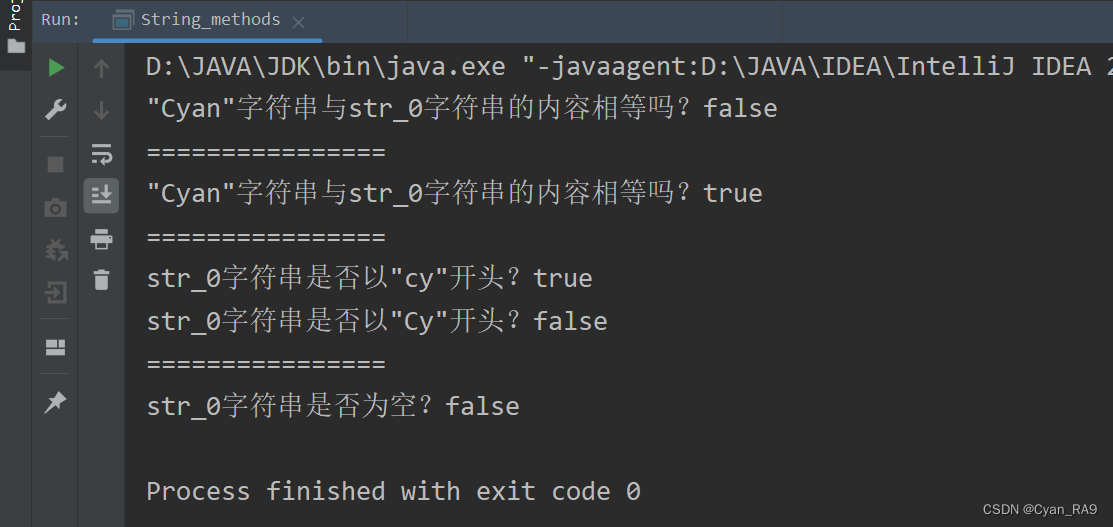Close the String_methods tab
The height and width of the screenshot is (527, 1113).
(299, 23)
